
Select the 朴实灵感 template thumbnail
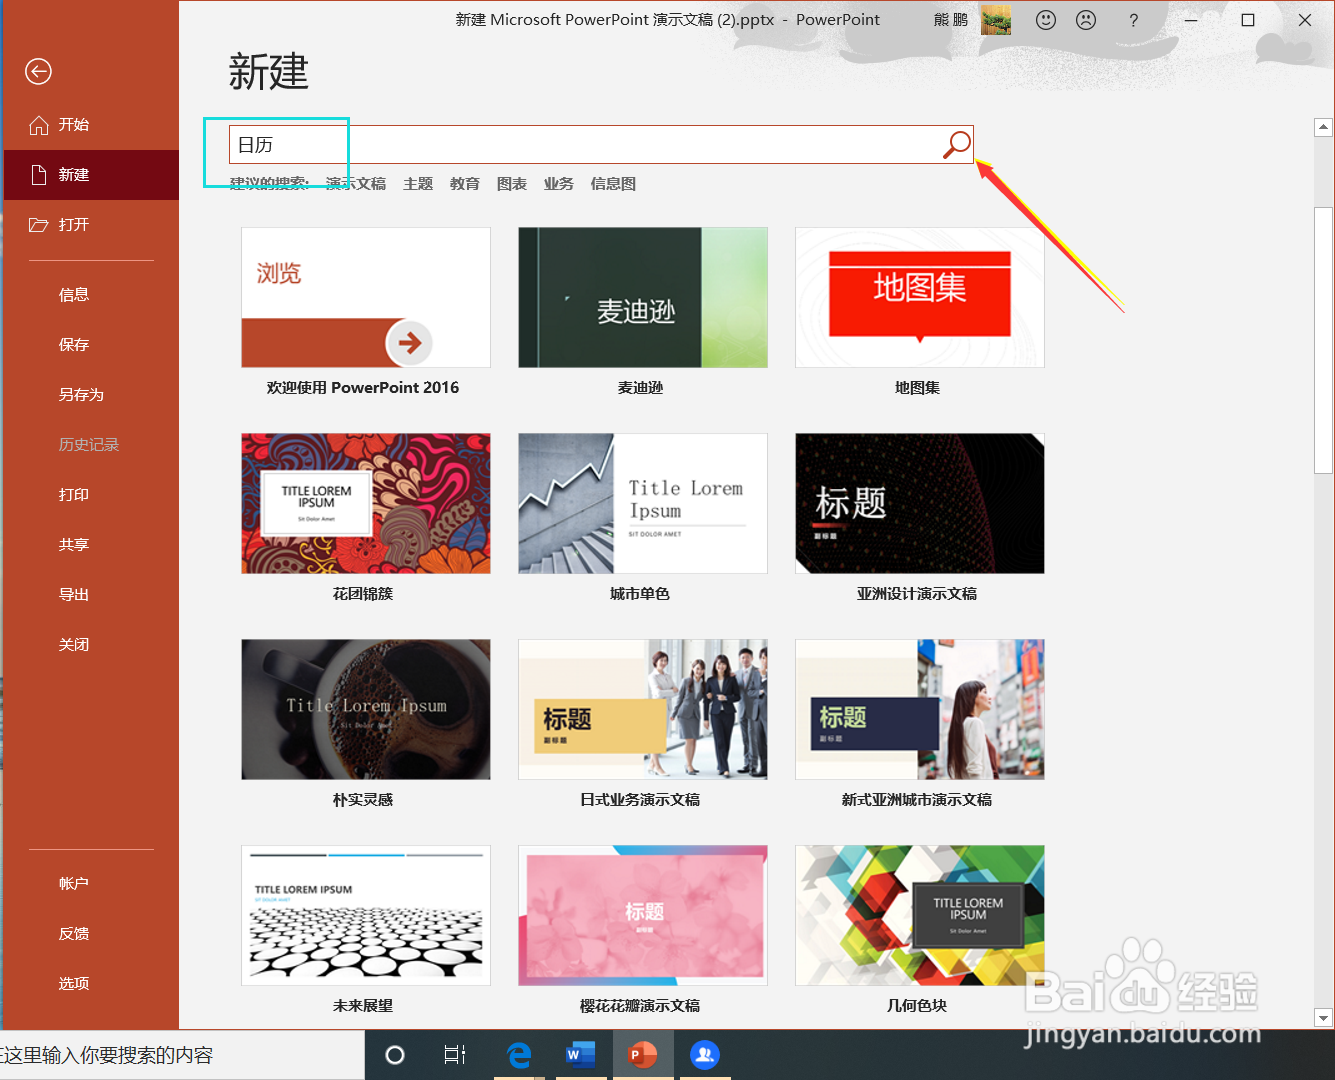pos(366,709)
